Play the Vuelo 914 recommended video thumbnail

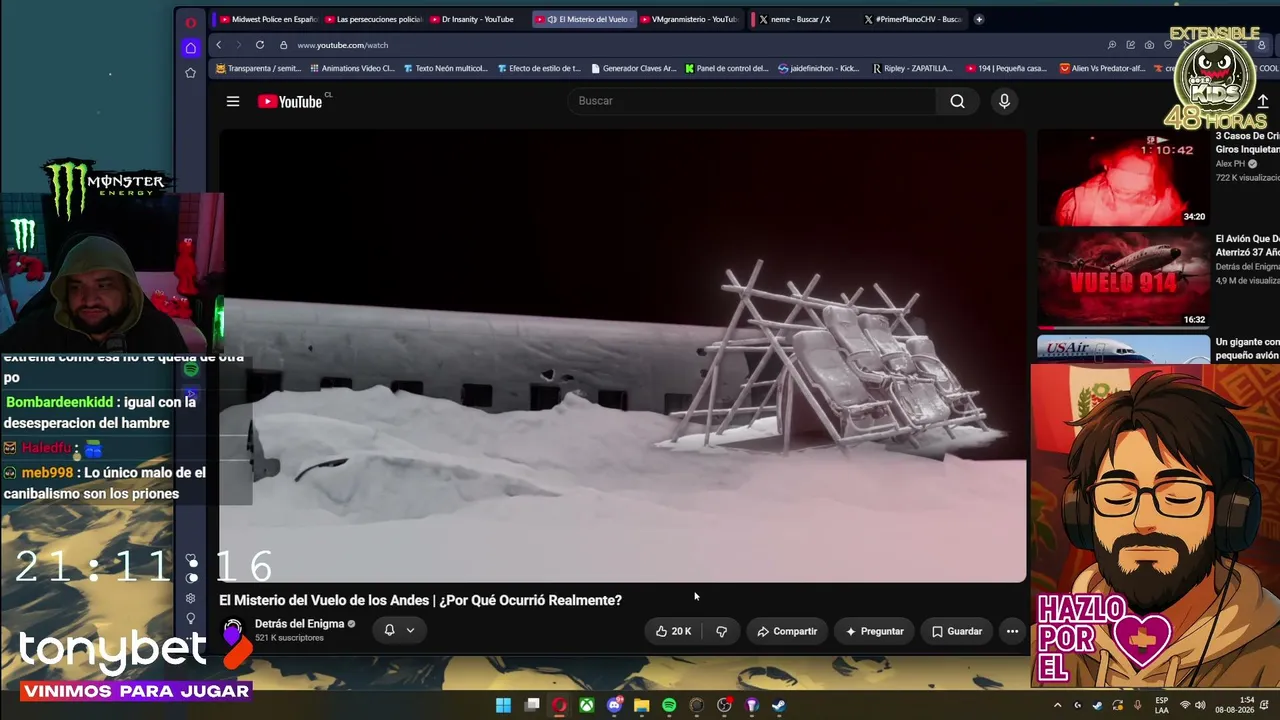pos(1123,279)
